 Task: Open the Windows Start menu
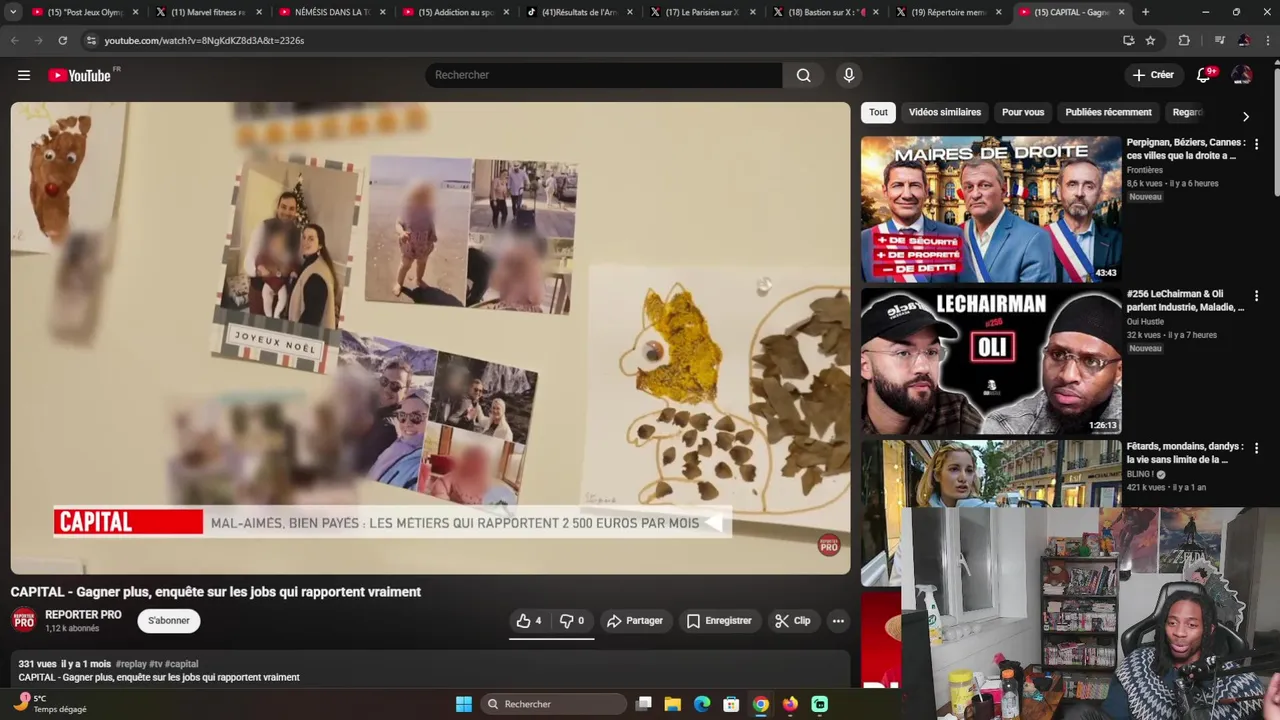point(464,704)
